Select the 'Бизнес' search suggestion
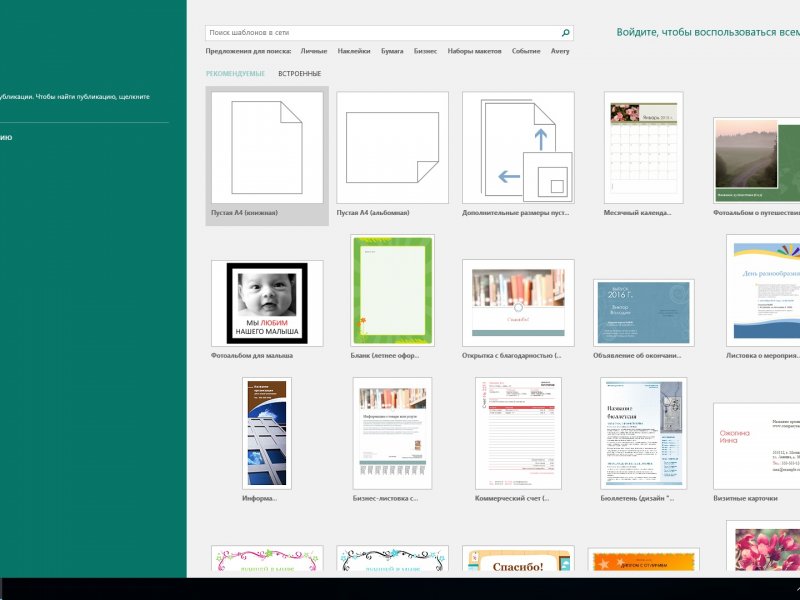This screenshot has width=800, height=600. (x=425, y=51)
